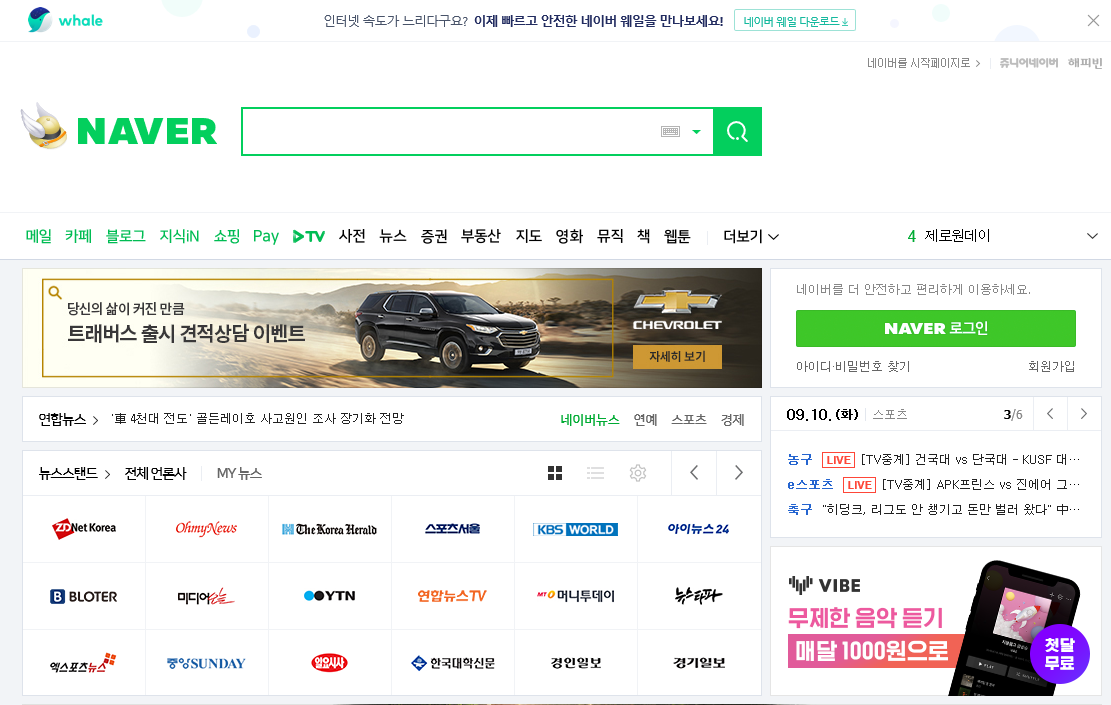This screenshot has height=705, width=1111.
Task: Close the whale promotion banner
Action: point(1093,21)
